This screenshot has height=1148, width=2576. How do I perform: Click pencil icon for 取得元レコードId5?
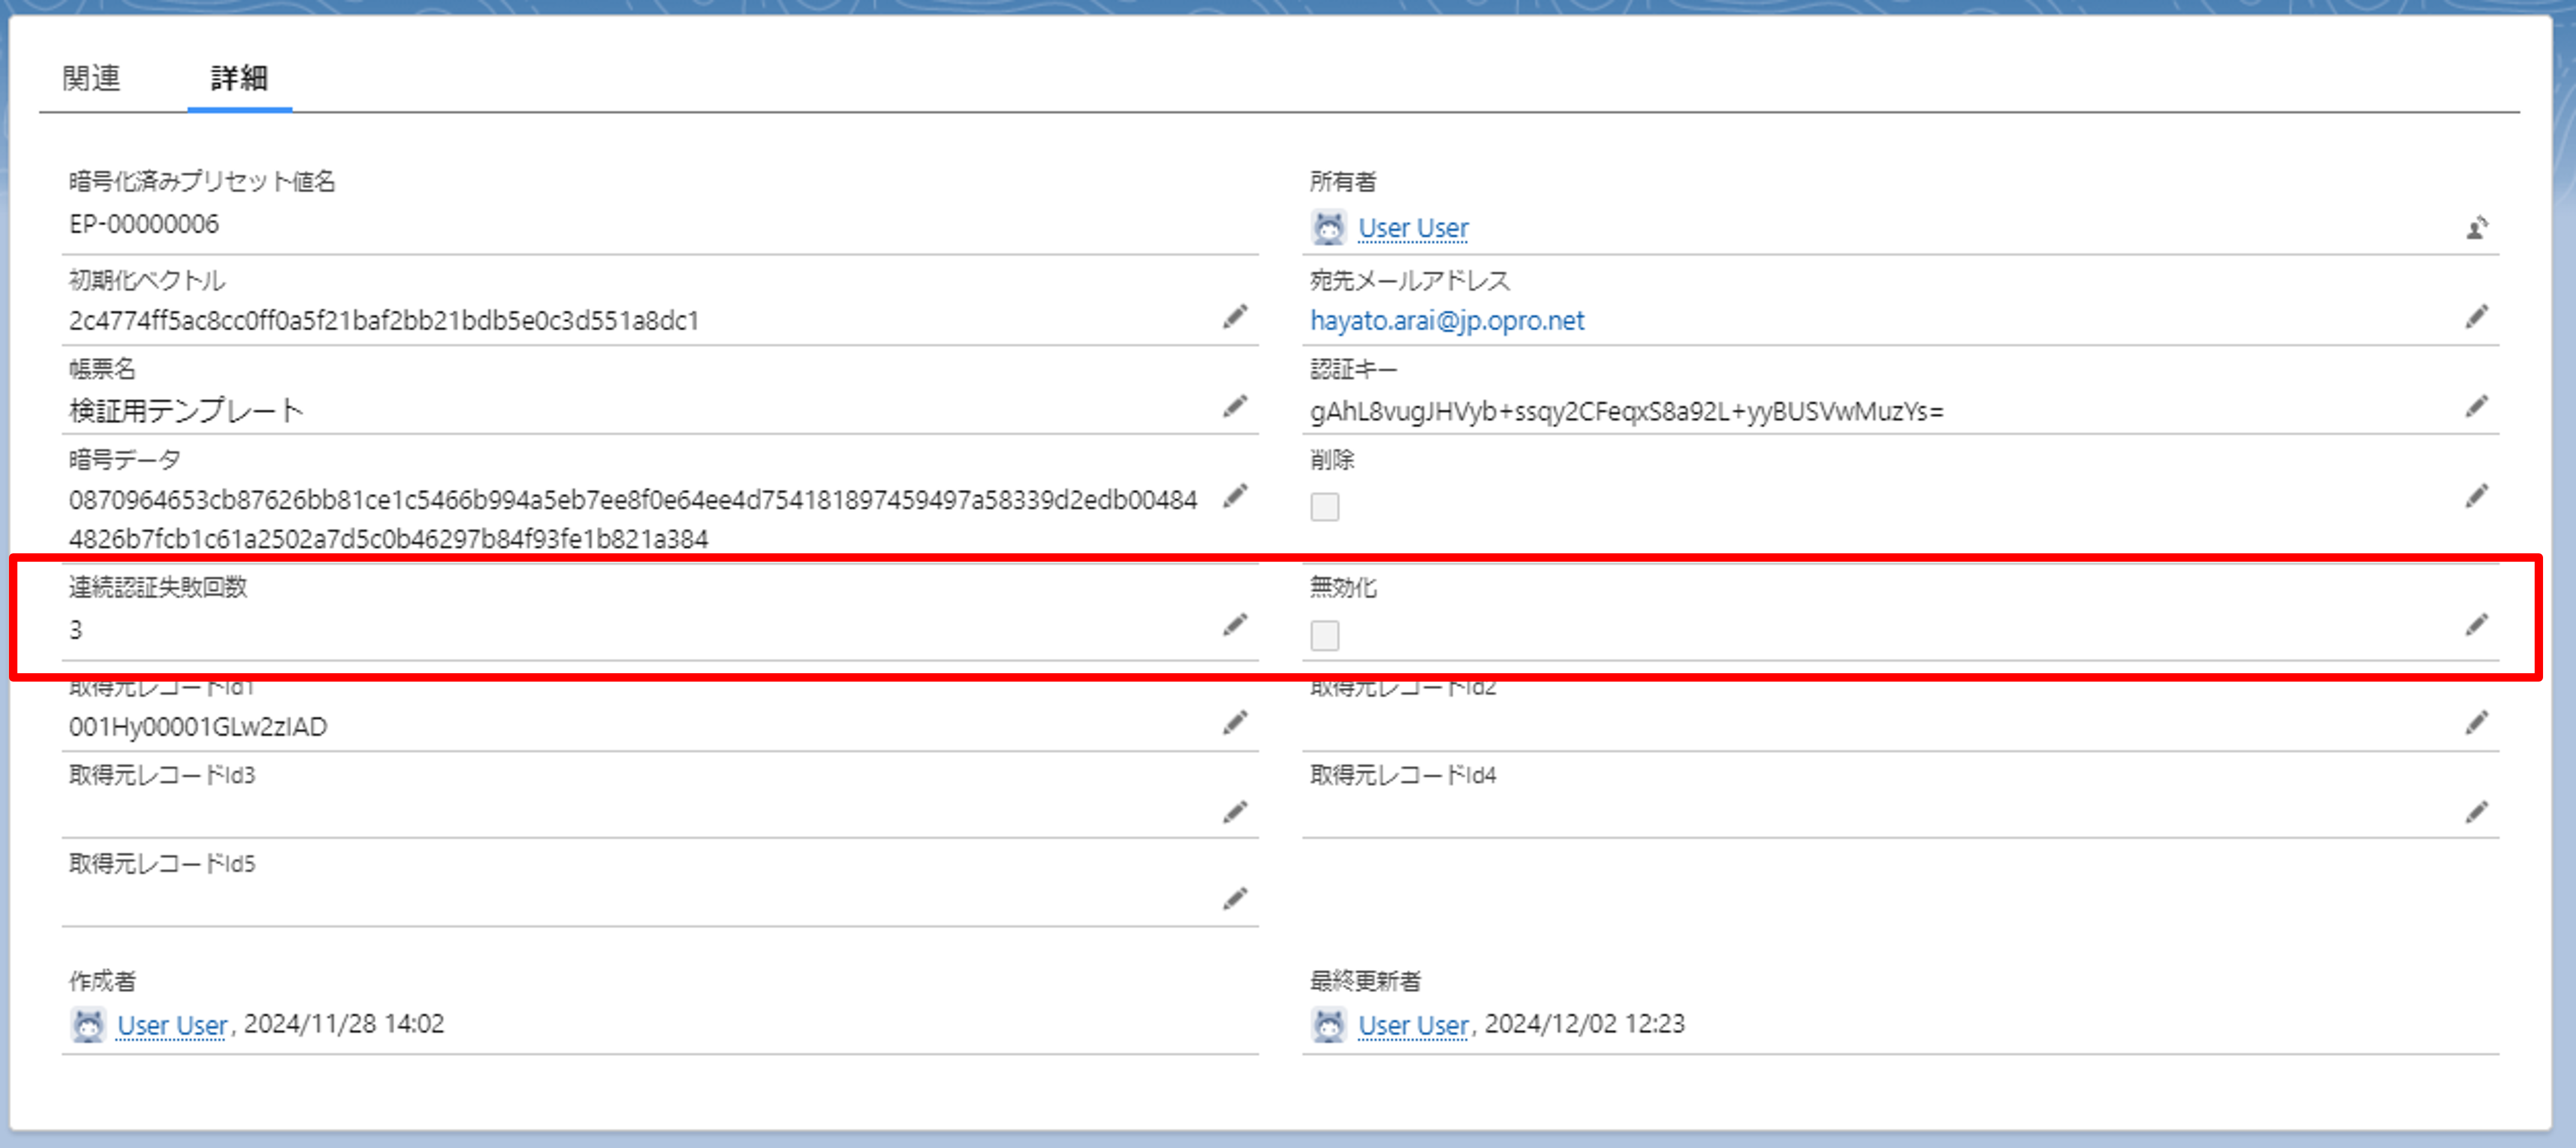pyautogui.click(x=1235, y=899)
